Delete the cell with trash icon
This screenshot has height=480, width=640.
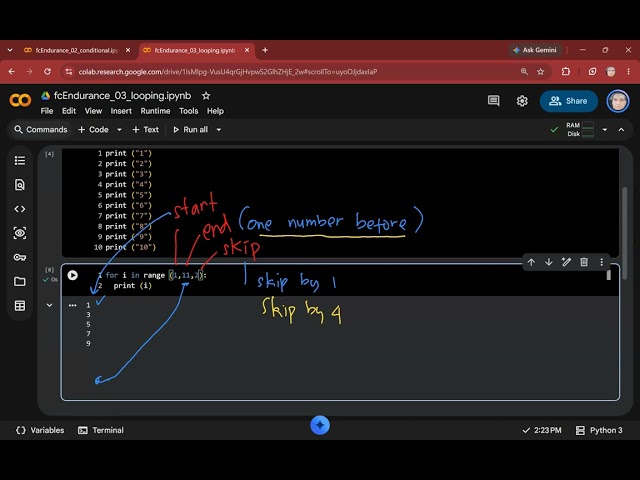(x=584, y=262)
